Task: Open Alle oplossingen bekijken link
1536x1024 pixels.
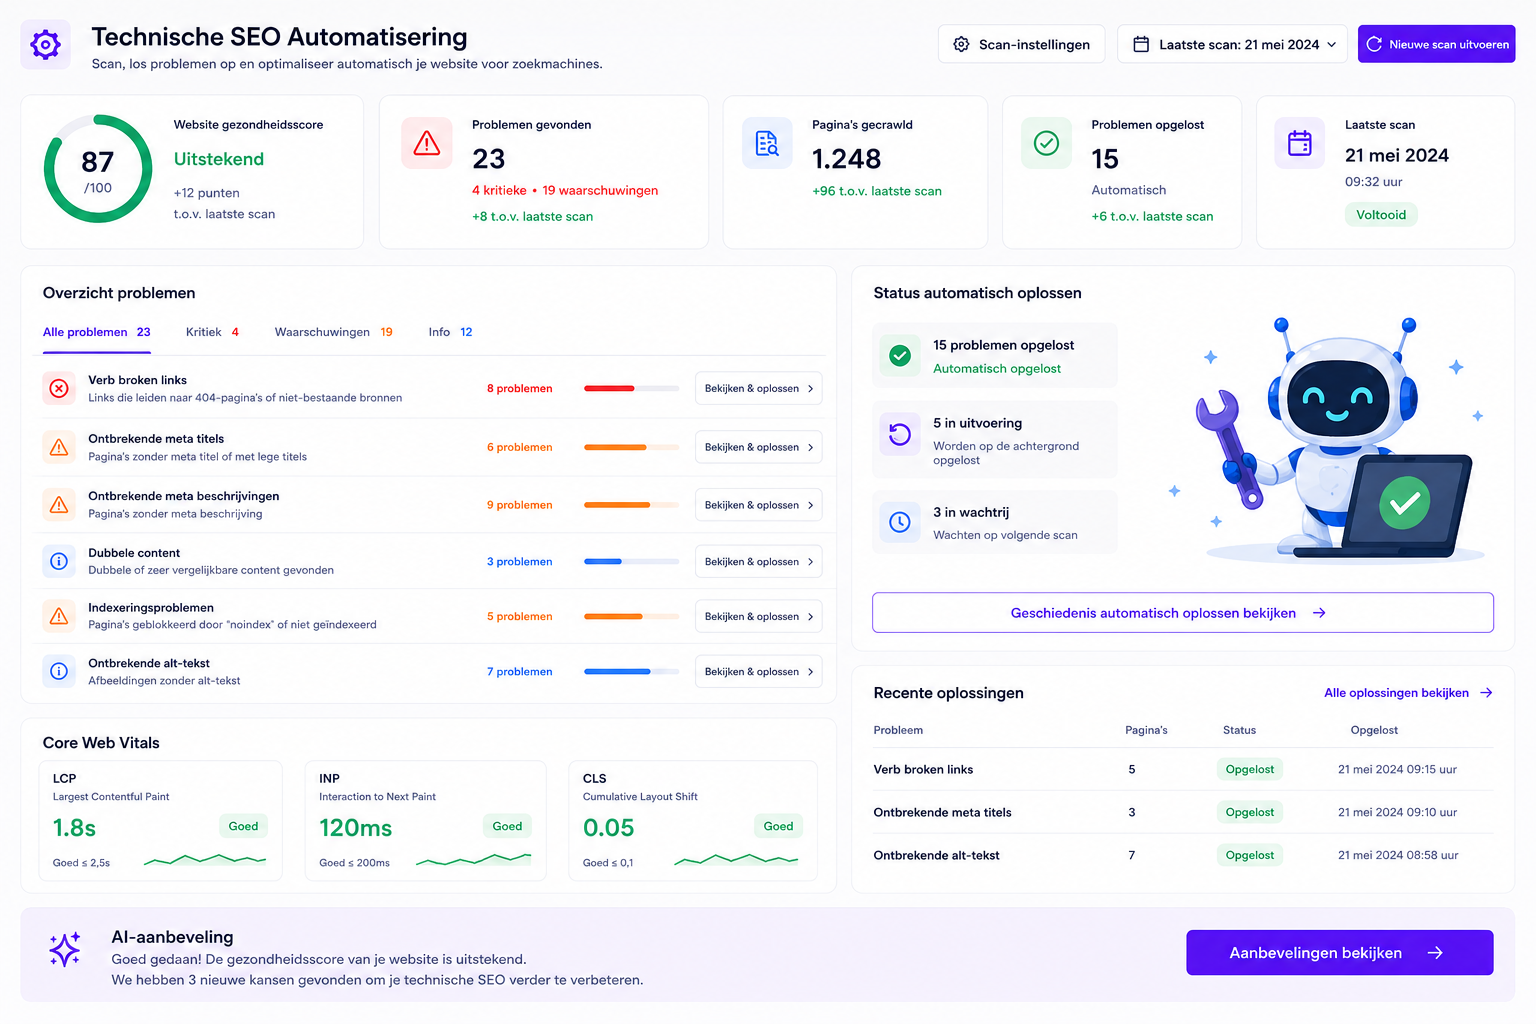Action: tap(1408, 693)
